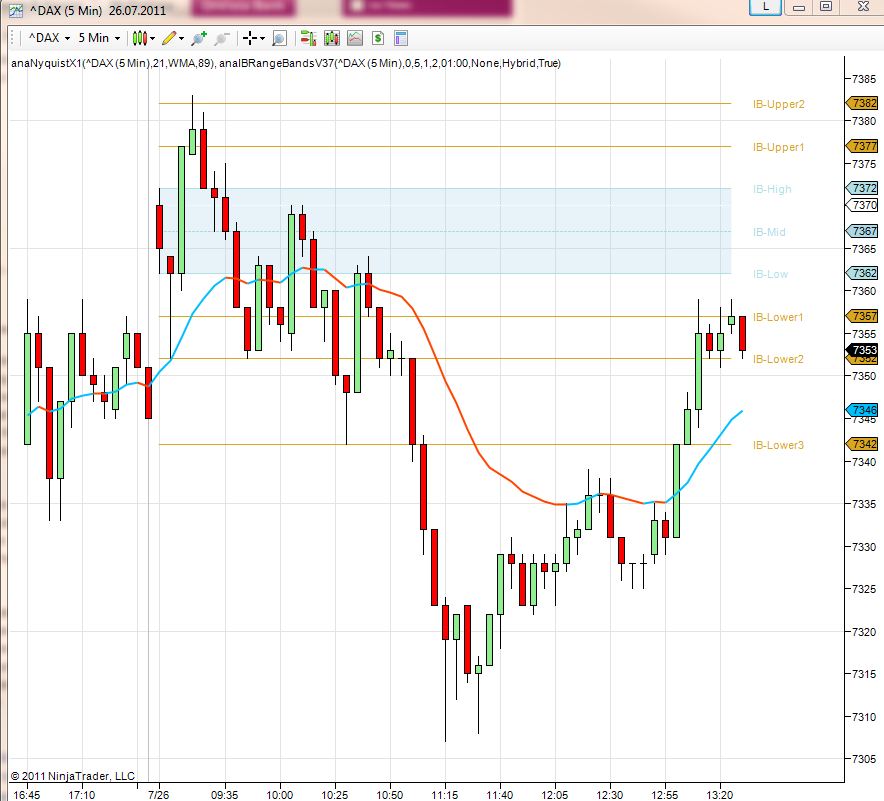Select the pencil drawing tools icon
This screenshot has width=884, height=801.
pos(169,38)
